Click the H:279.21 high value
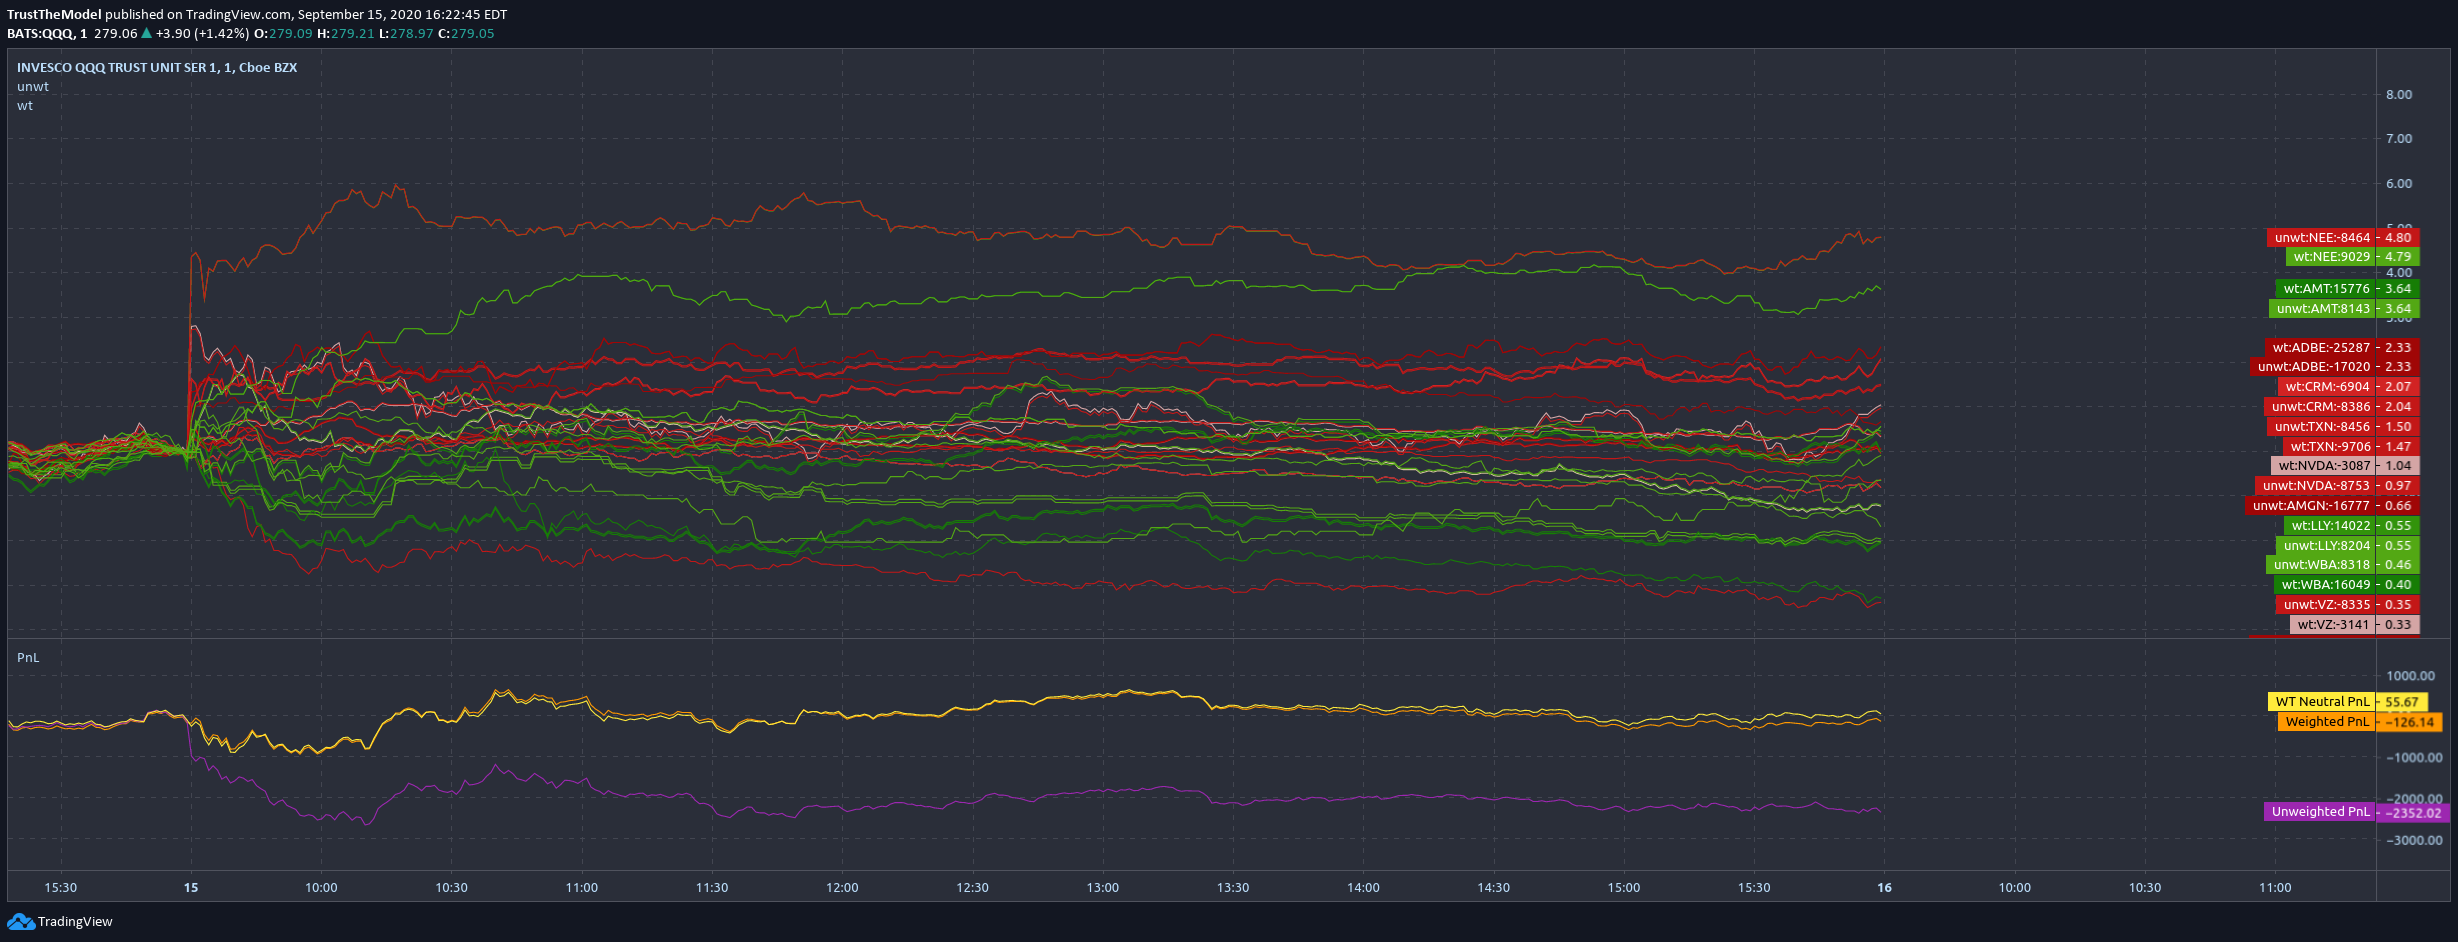This screenshot has height=942, width=2458. (x=346, y=33)
